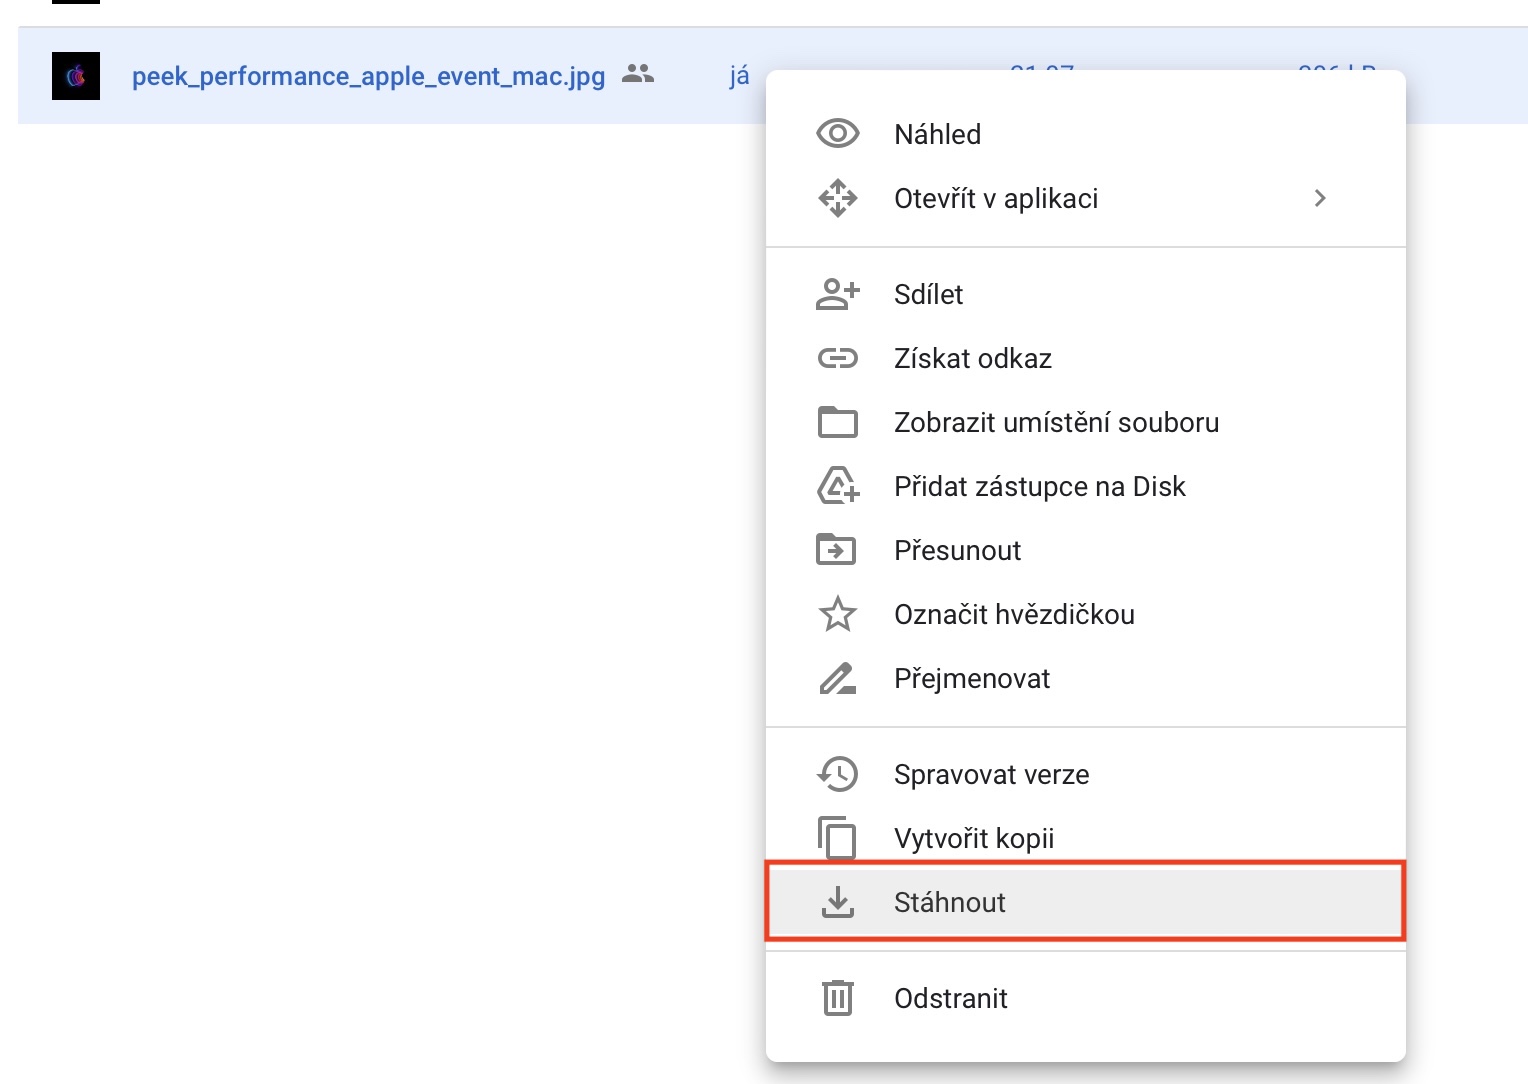Click the add-person icon beside Sdílet
This screenshot has height=1084, width=1528.
coord(837,294)
